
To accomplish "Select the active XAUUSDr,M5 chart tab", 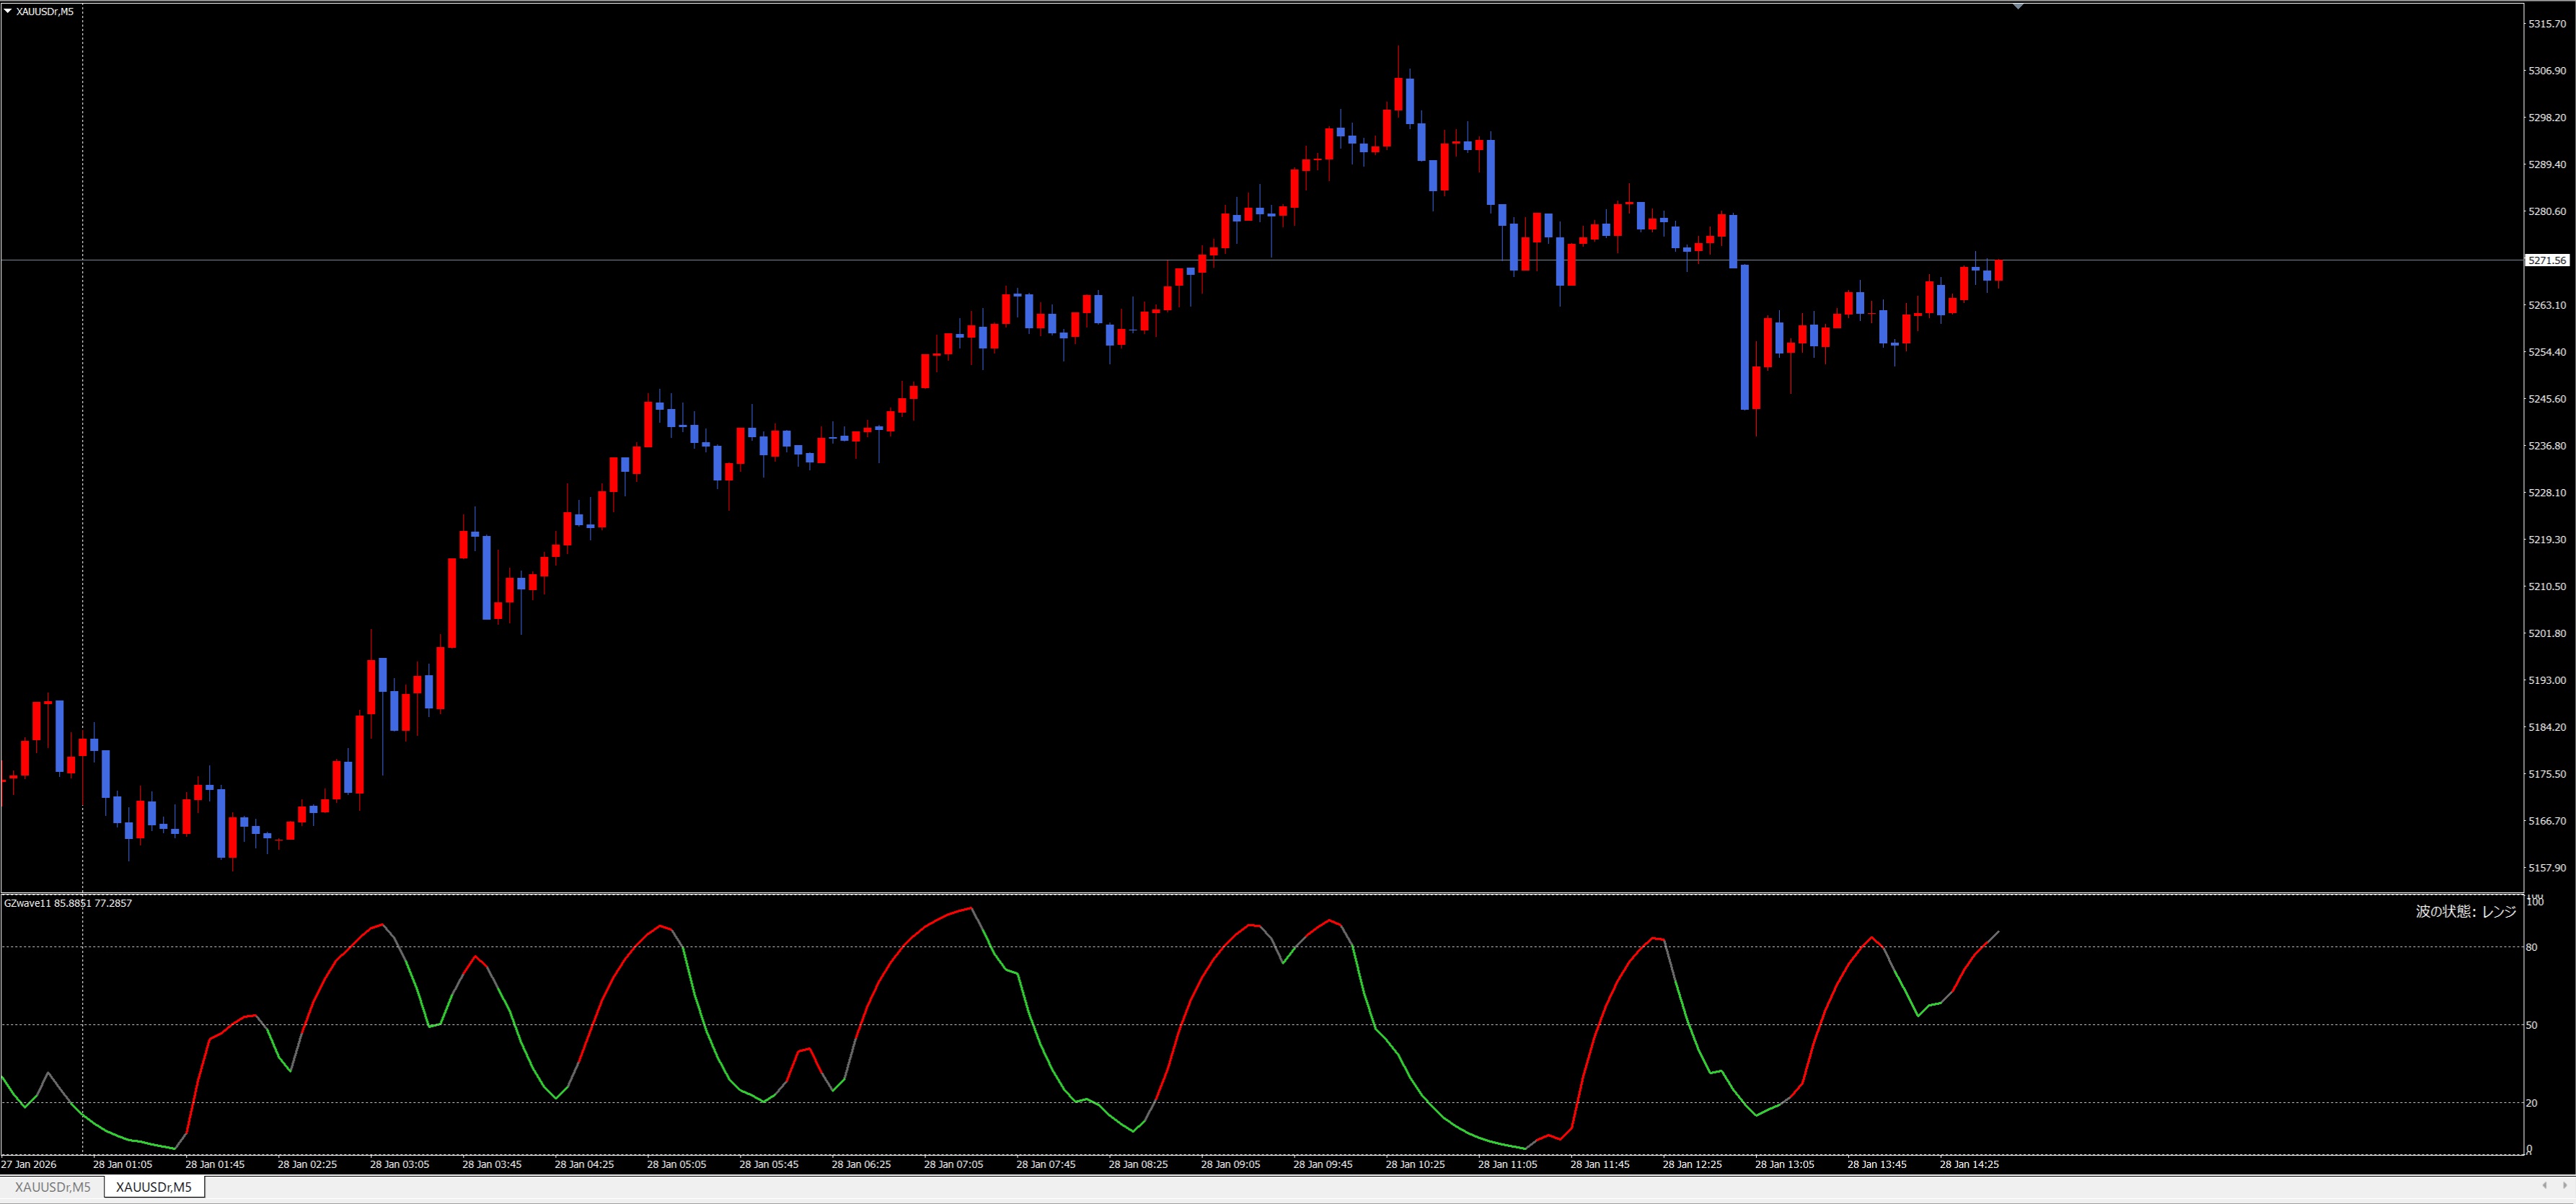I will (154, 1187).
